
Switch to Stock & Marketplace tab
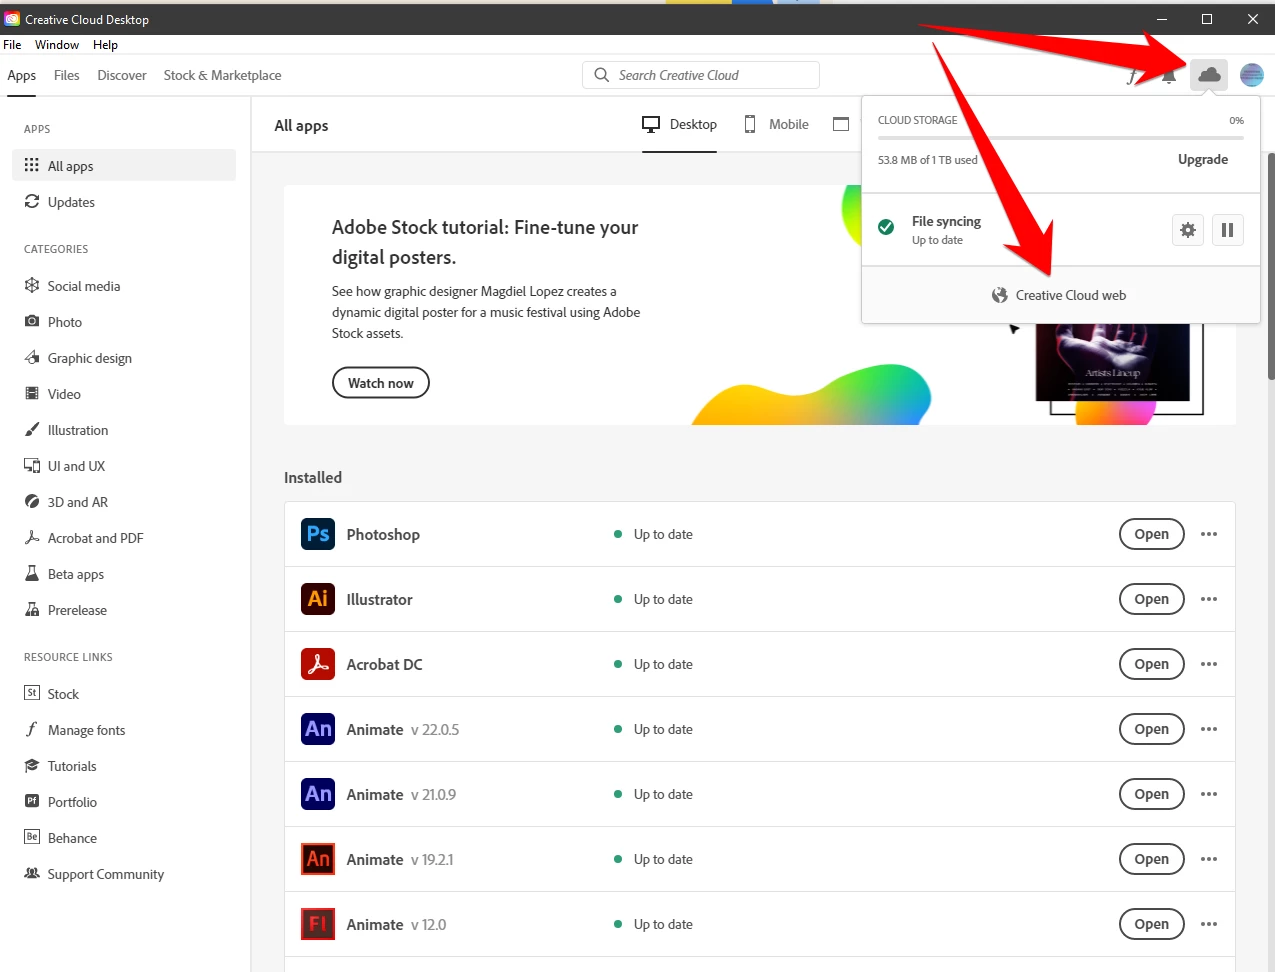(222, 75)
